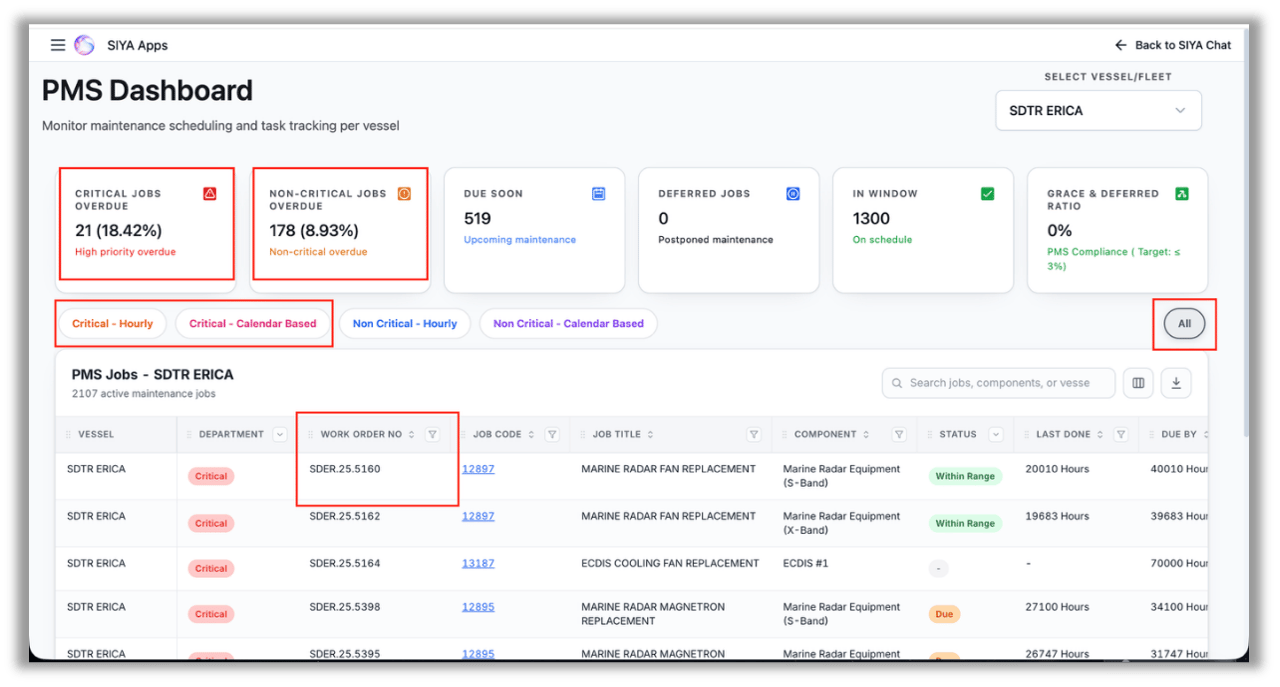Click the Last Done filter icon
1280x687 pixels.
pos(1121,434)
